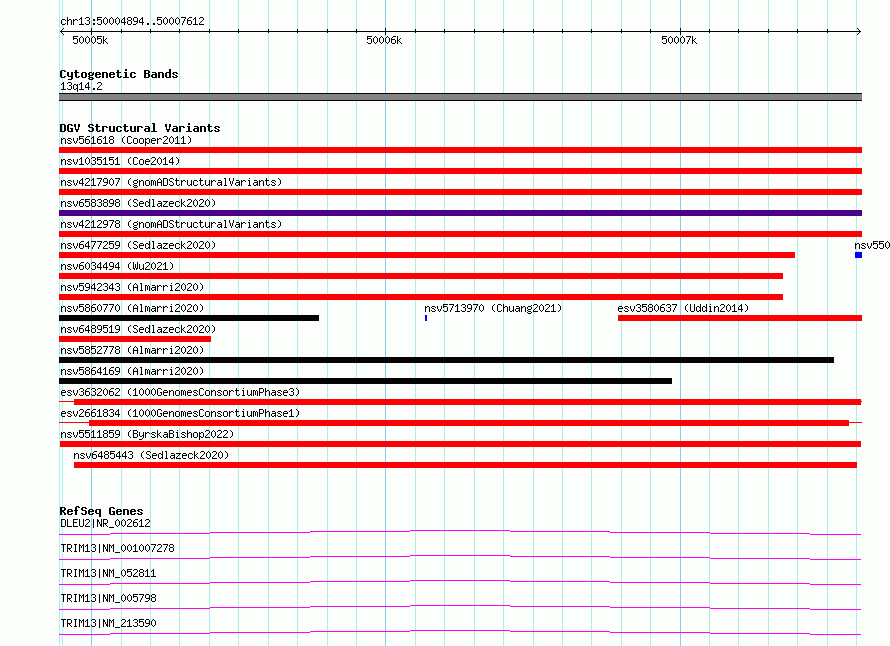Click the TRIM13|NM_052811 gene label
Image resolution: width=890 pixels, height=646 pixels.
108,573
